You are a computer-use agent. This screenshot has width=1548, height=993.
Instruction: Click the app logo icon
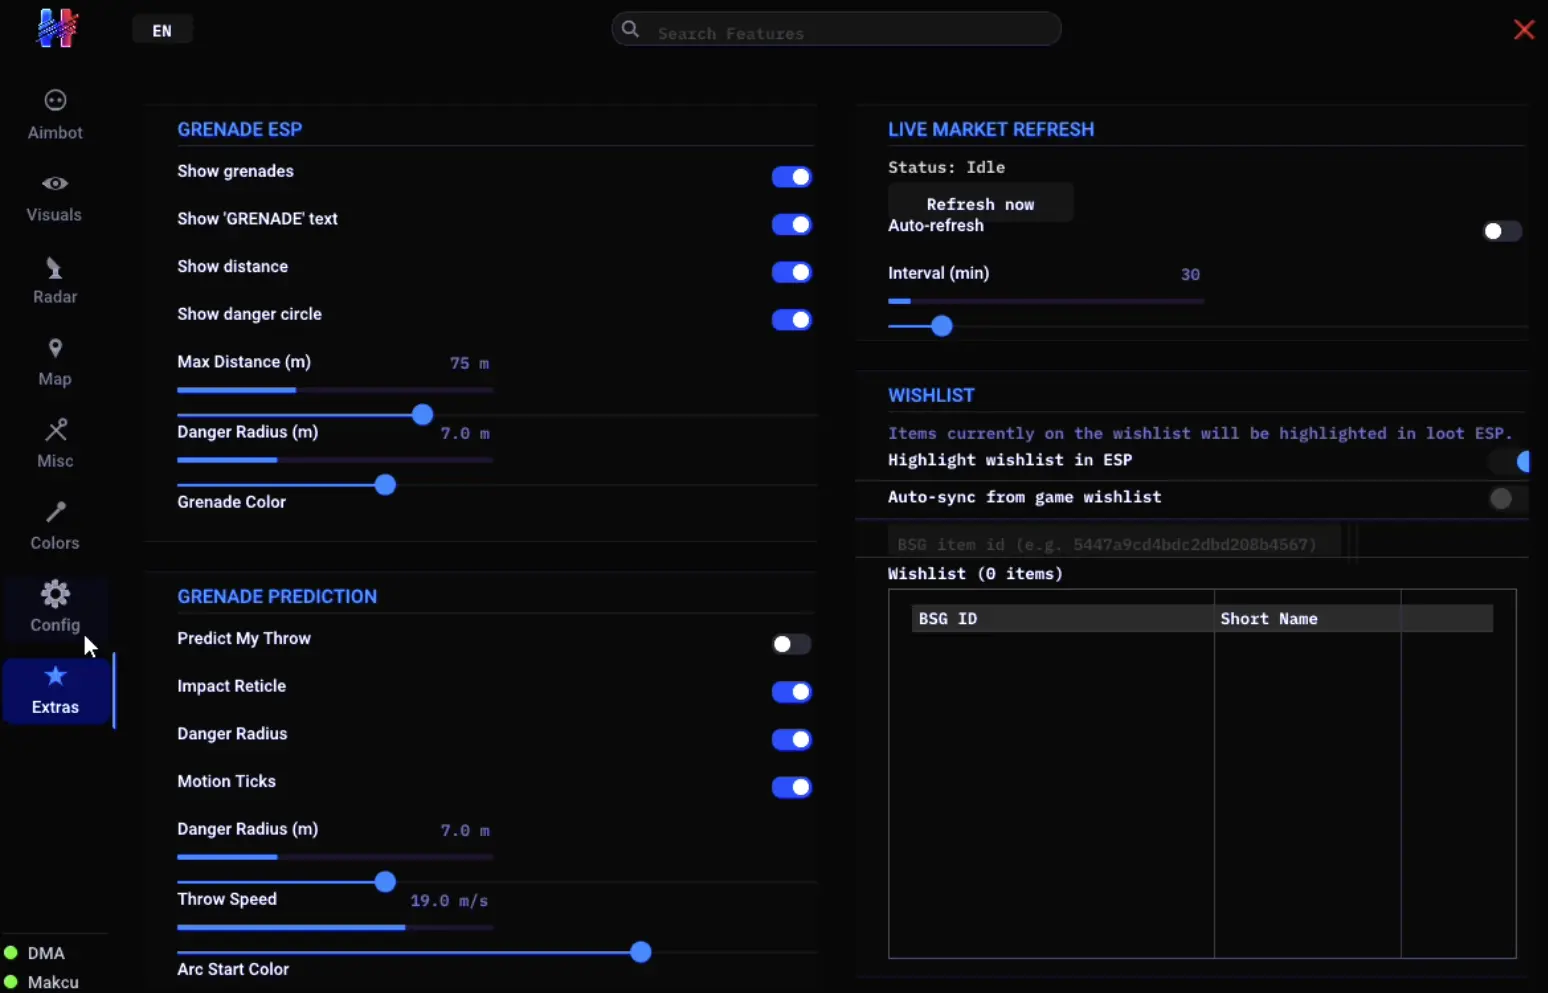(x=57, y=28)
